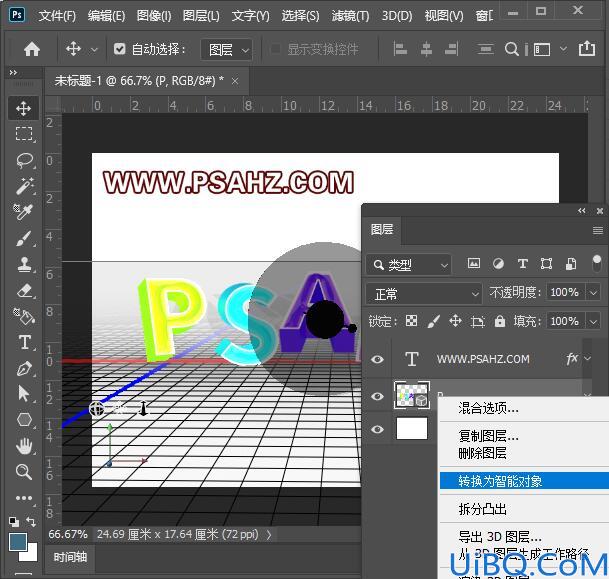609x579 pixels.
Task: Toggle lock transparent pixels
Action: tap(411, 321)
